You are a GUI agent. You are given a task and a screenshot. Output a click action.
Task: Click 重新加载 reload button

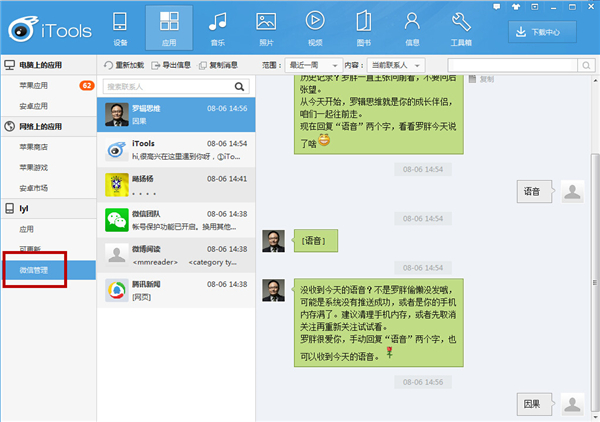coord(124,65)
